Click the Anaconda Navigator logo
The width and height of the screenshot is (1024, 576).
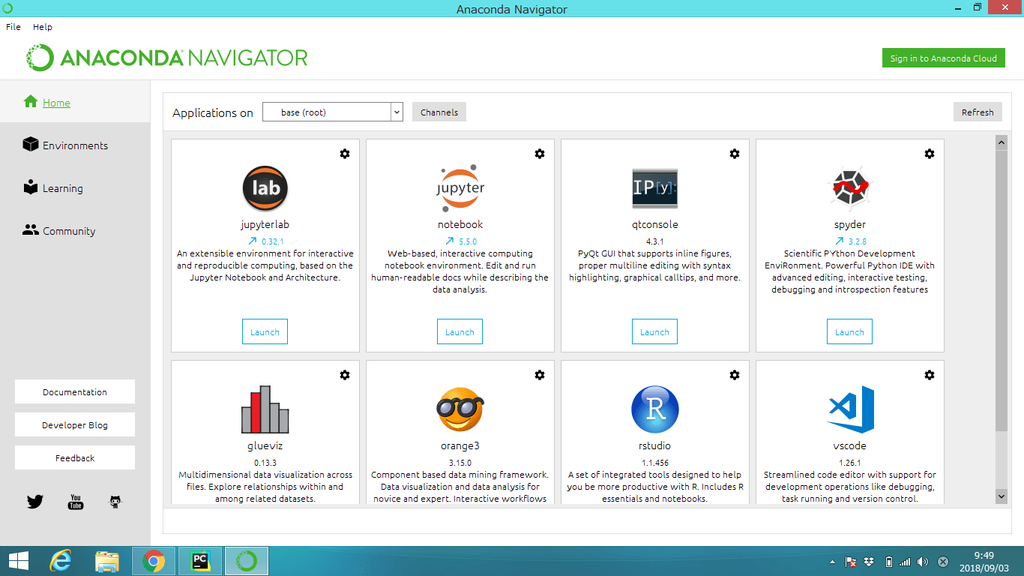(x=167, y=58)
